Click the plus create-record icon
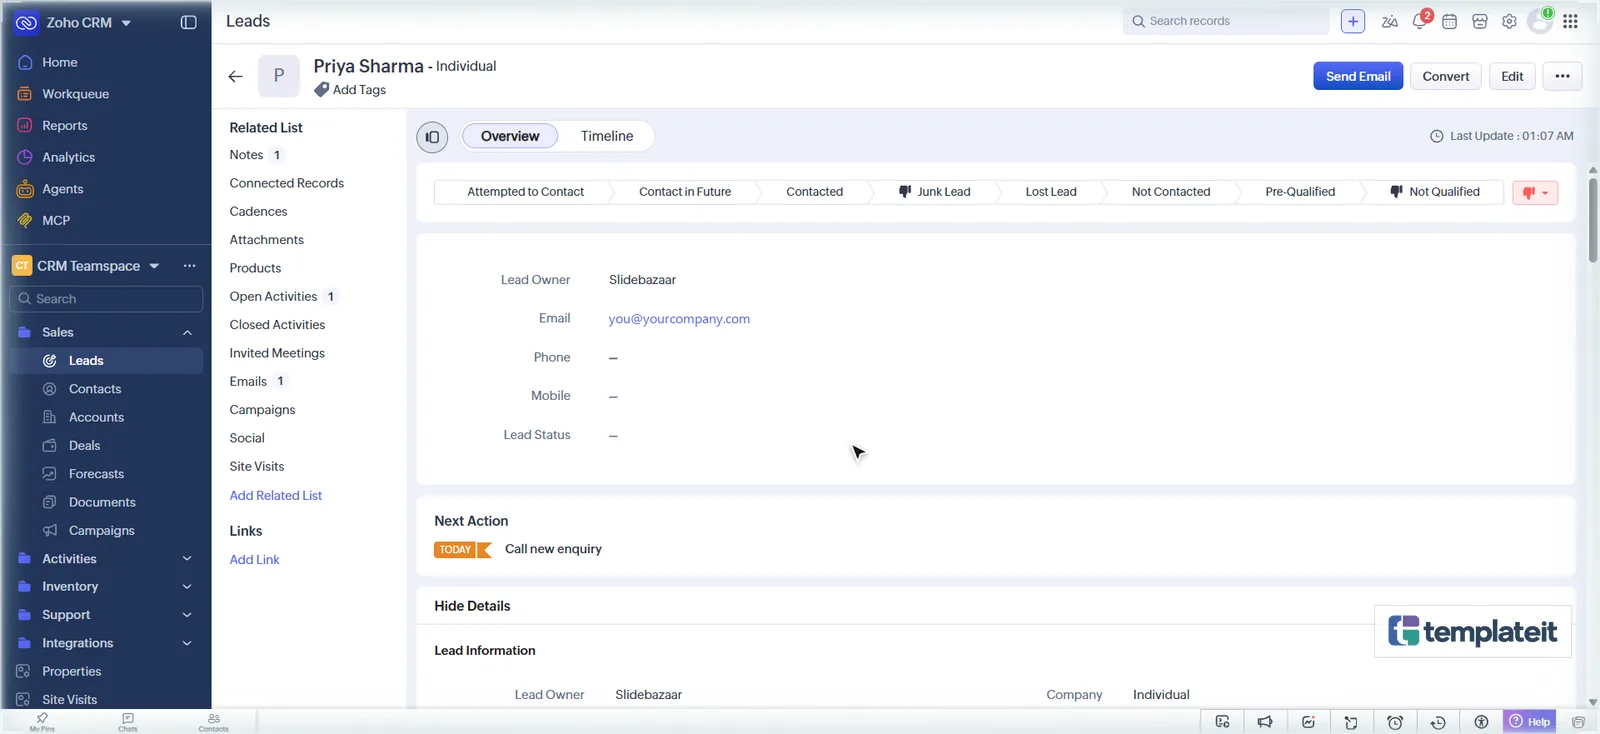This screenshot has height=734, width=1600. [x=1352, y=21]
